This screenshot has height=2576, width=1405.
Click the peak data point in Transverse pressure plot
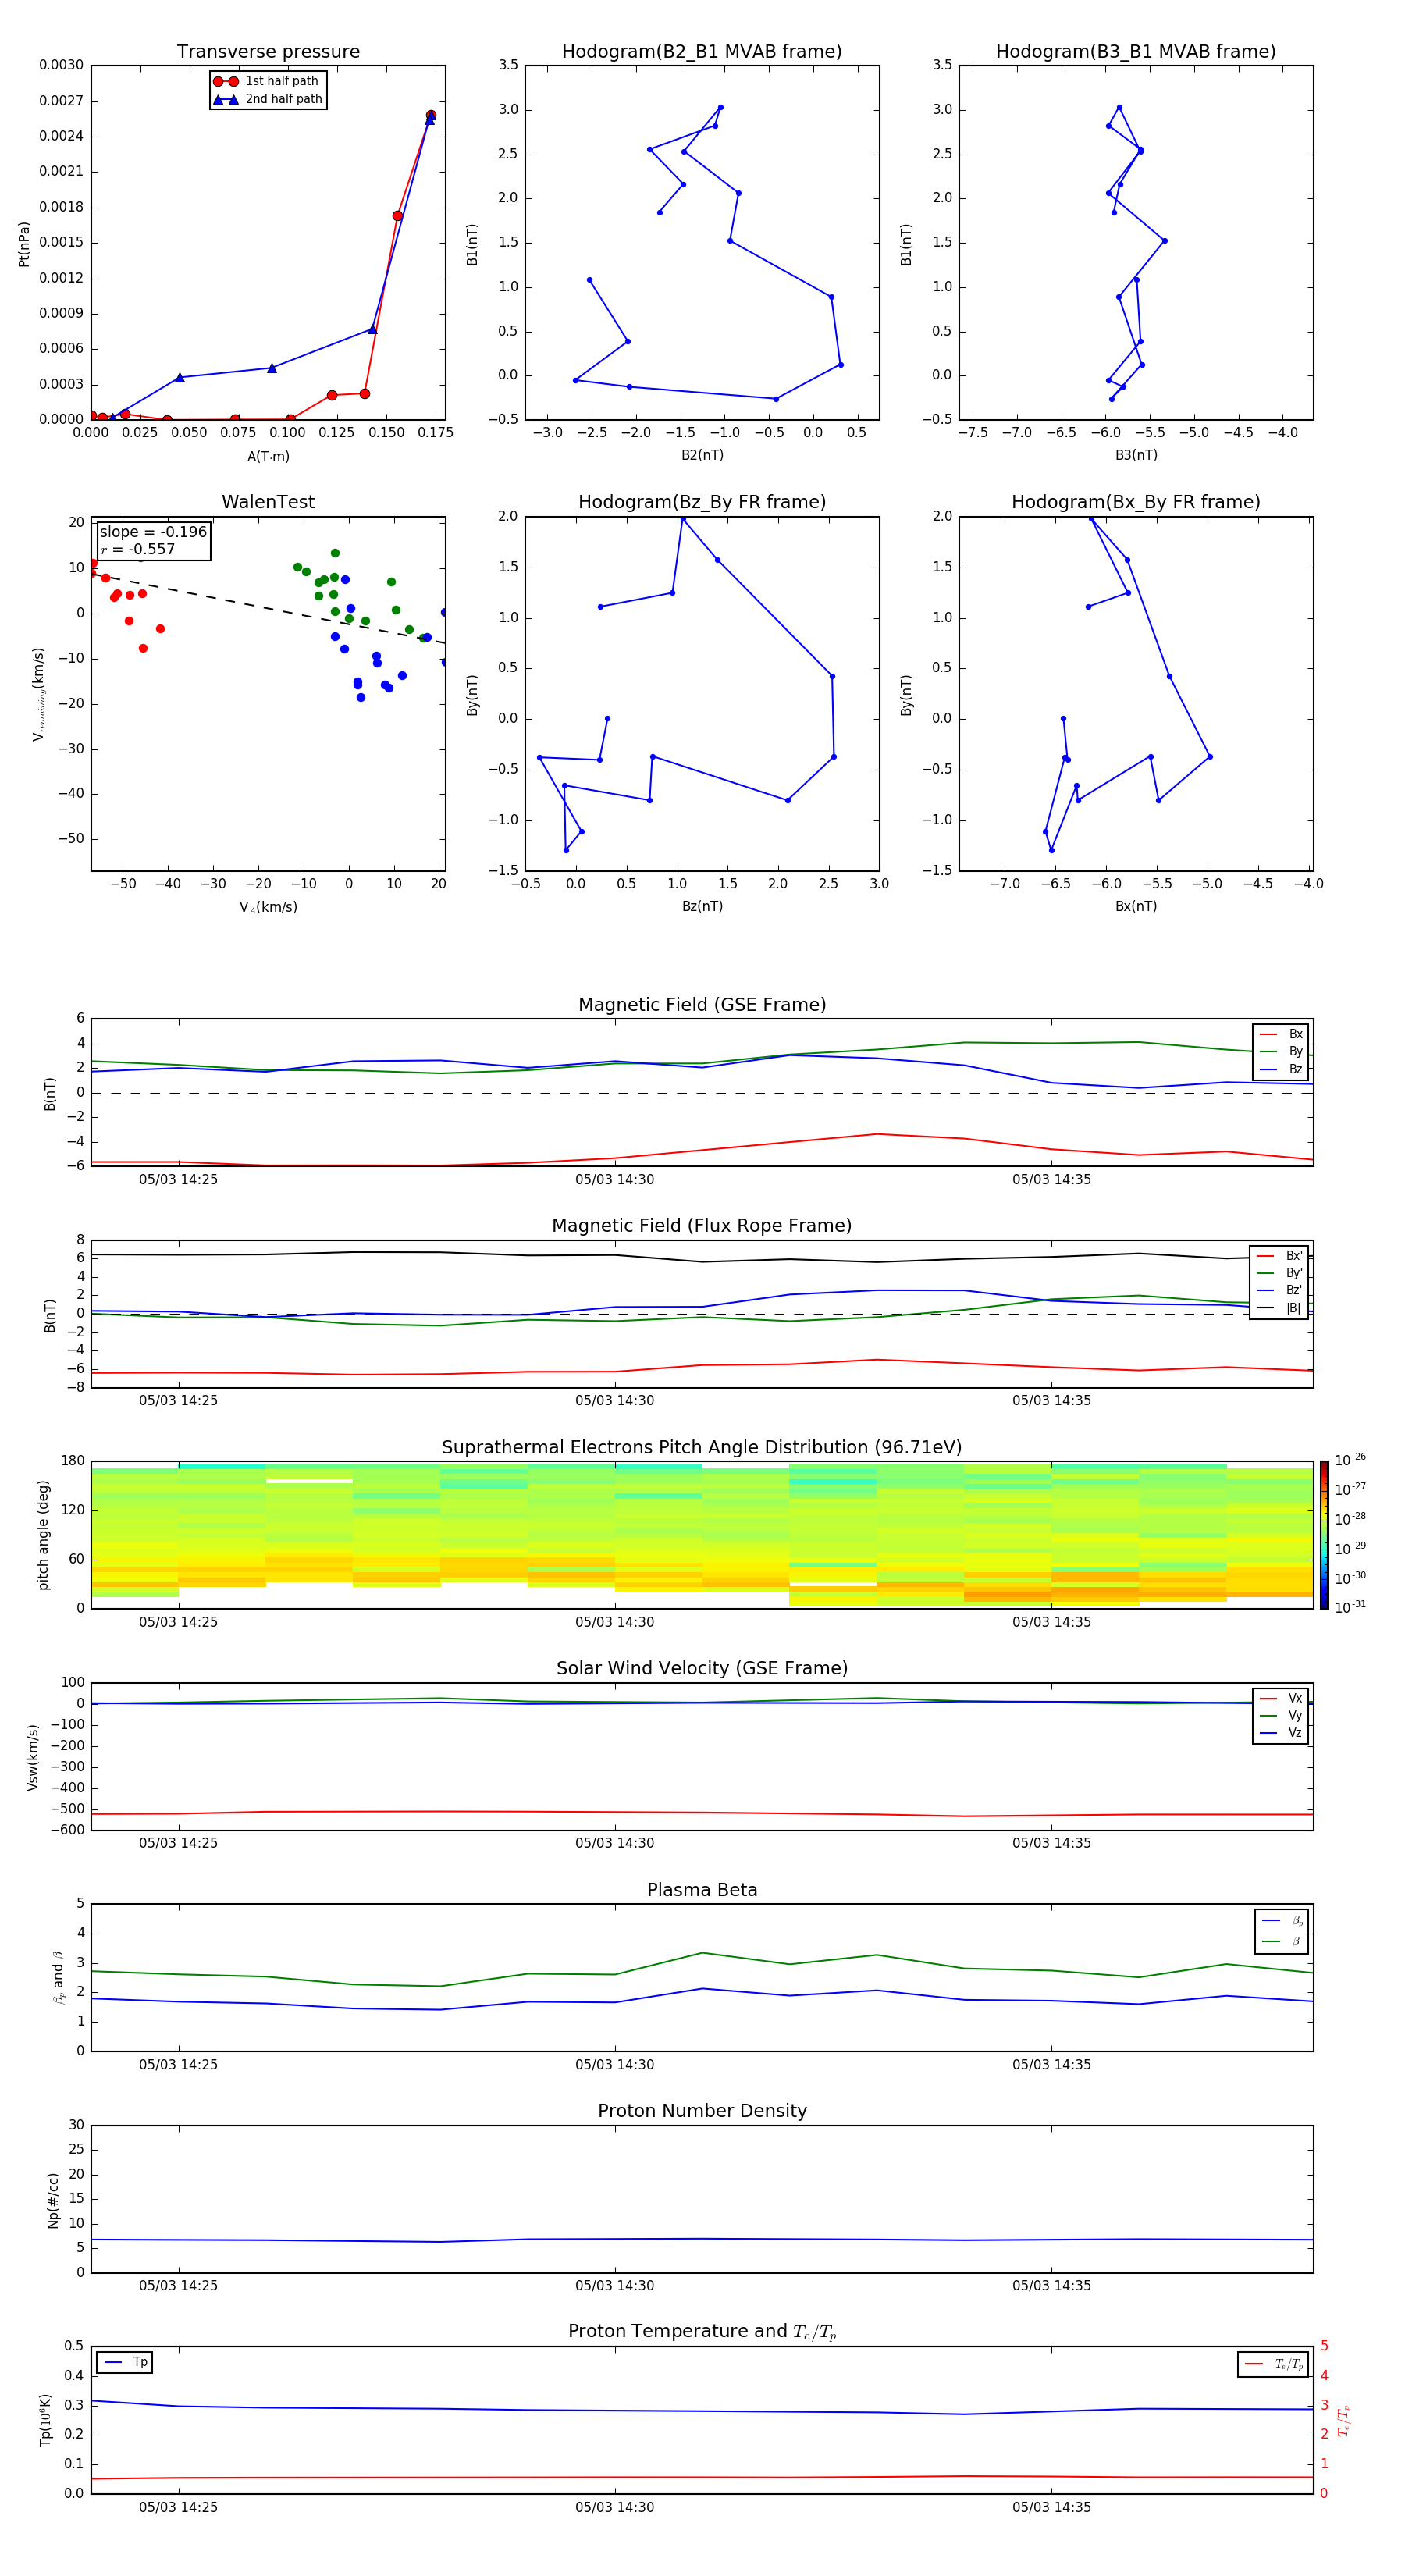tap(431, 116)
